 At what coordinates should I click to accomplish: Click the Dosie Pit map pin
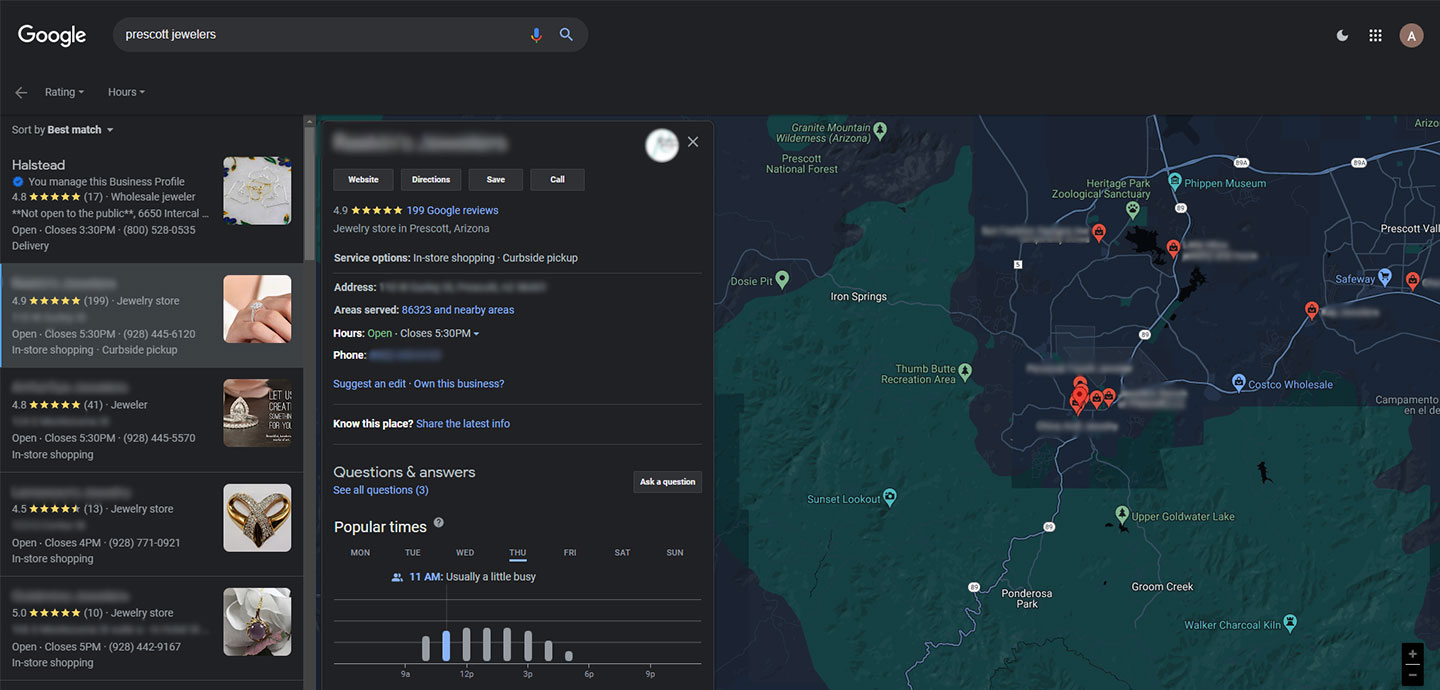click(x=783, y=279)
